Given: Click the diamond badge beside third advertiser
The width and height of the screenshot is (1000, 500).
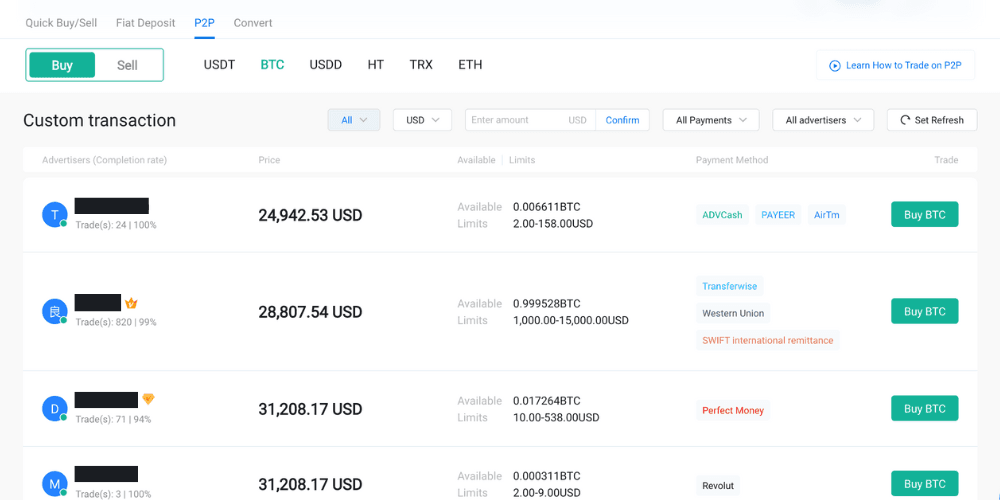Looking at the screenshot, I should click(x=148, y=399).
